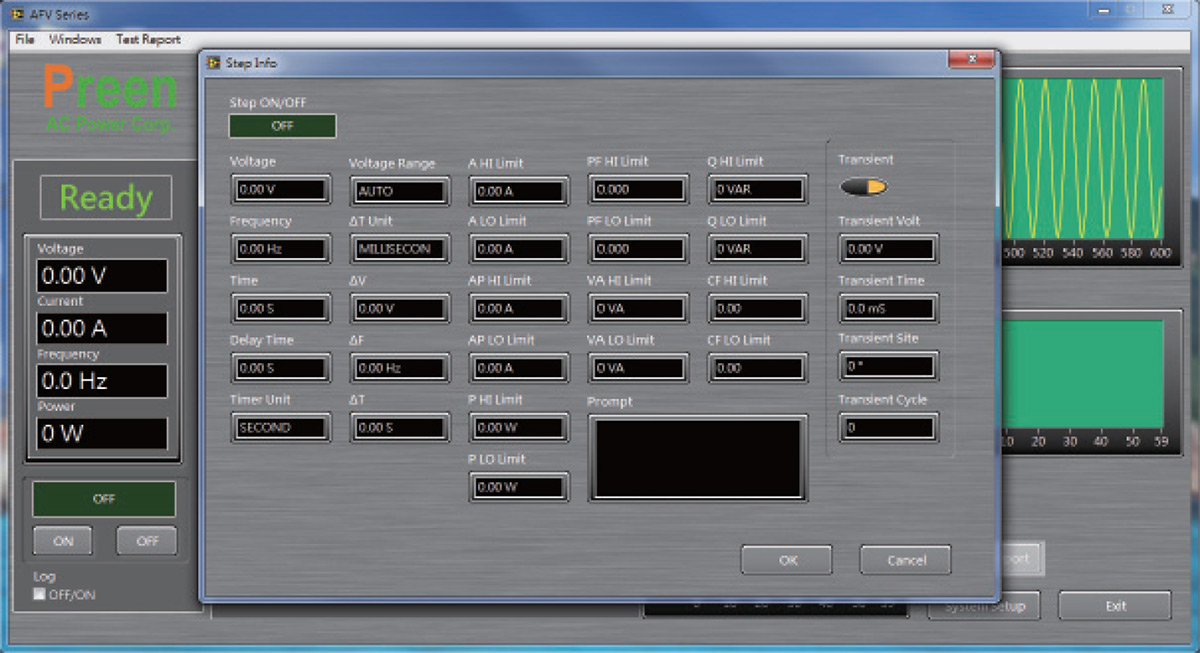Toggle the Step ON/OFF indicator
The image size is (1200, 653).
click(x=282, y=127)
